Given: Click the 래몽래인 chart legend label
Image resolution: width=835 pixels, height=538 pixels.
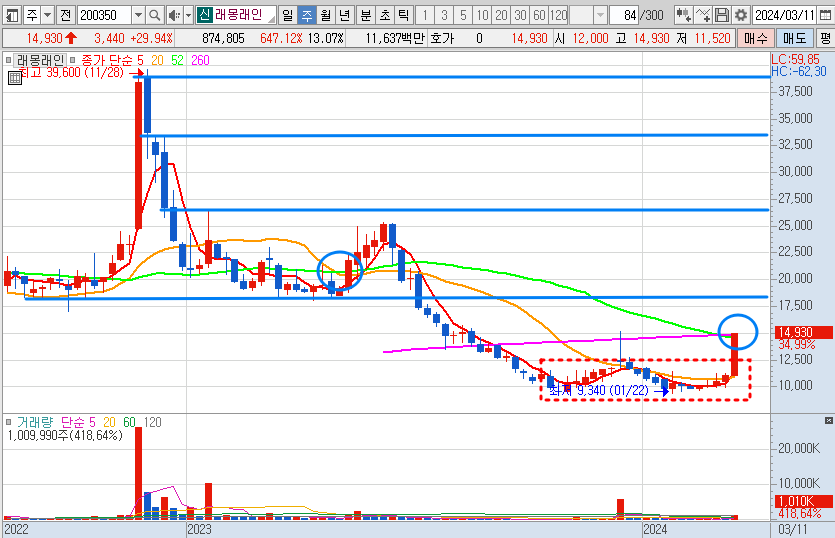Looking at the screenshot, I should (40, 60).
